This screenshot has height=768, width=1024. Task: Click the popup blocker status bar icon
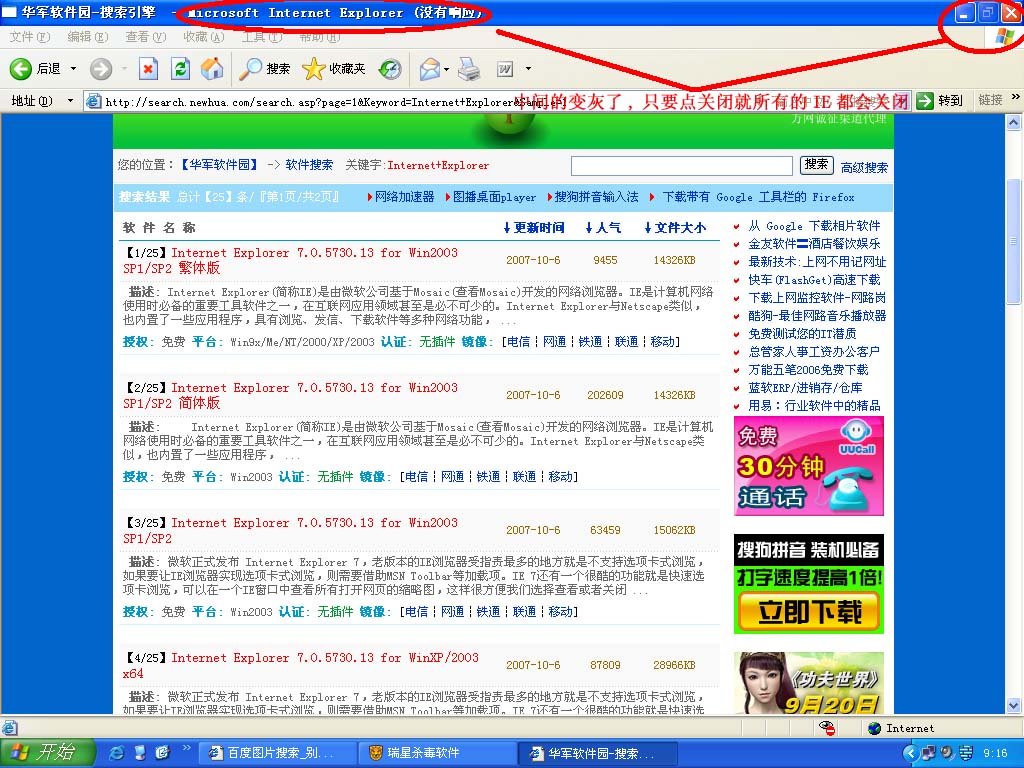pos(827,728)
